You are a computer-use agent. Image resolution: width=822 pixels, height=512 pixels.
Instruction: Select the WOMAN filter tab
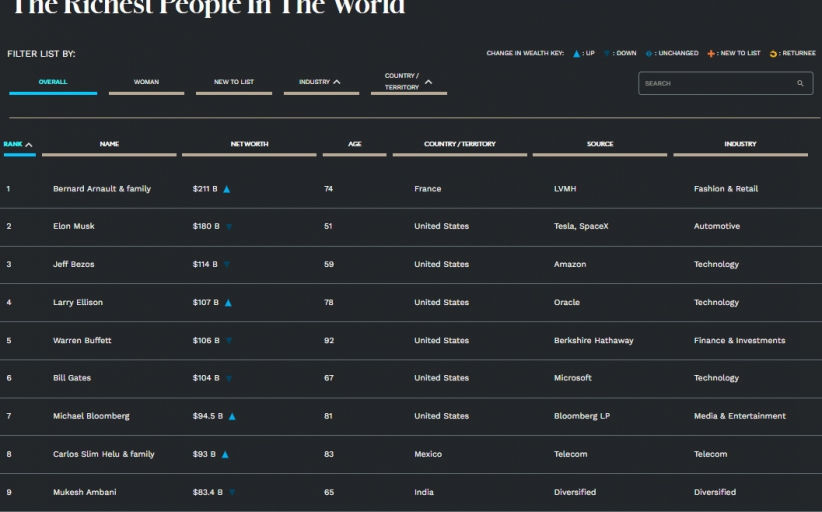pos(146,82)
